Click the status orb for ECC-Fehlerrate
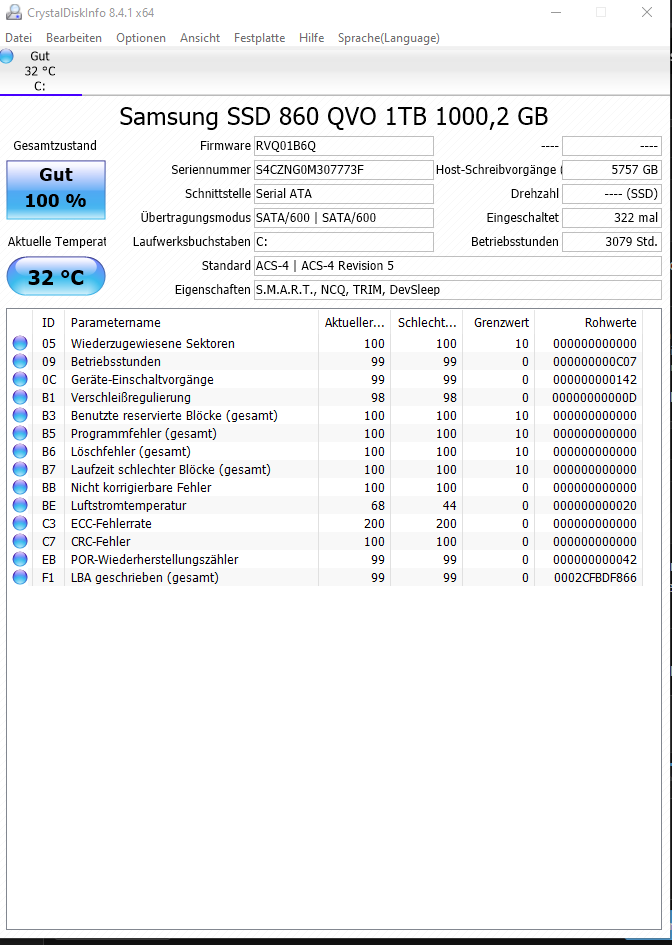 coord(20,523)
